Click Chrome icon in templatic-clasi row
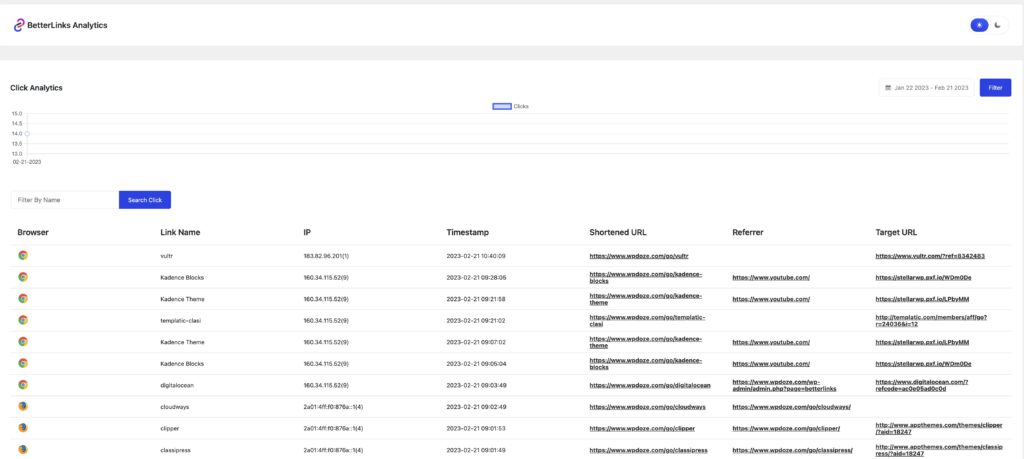 tap(23, 320)
